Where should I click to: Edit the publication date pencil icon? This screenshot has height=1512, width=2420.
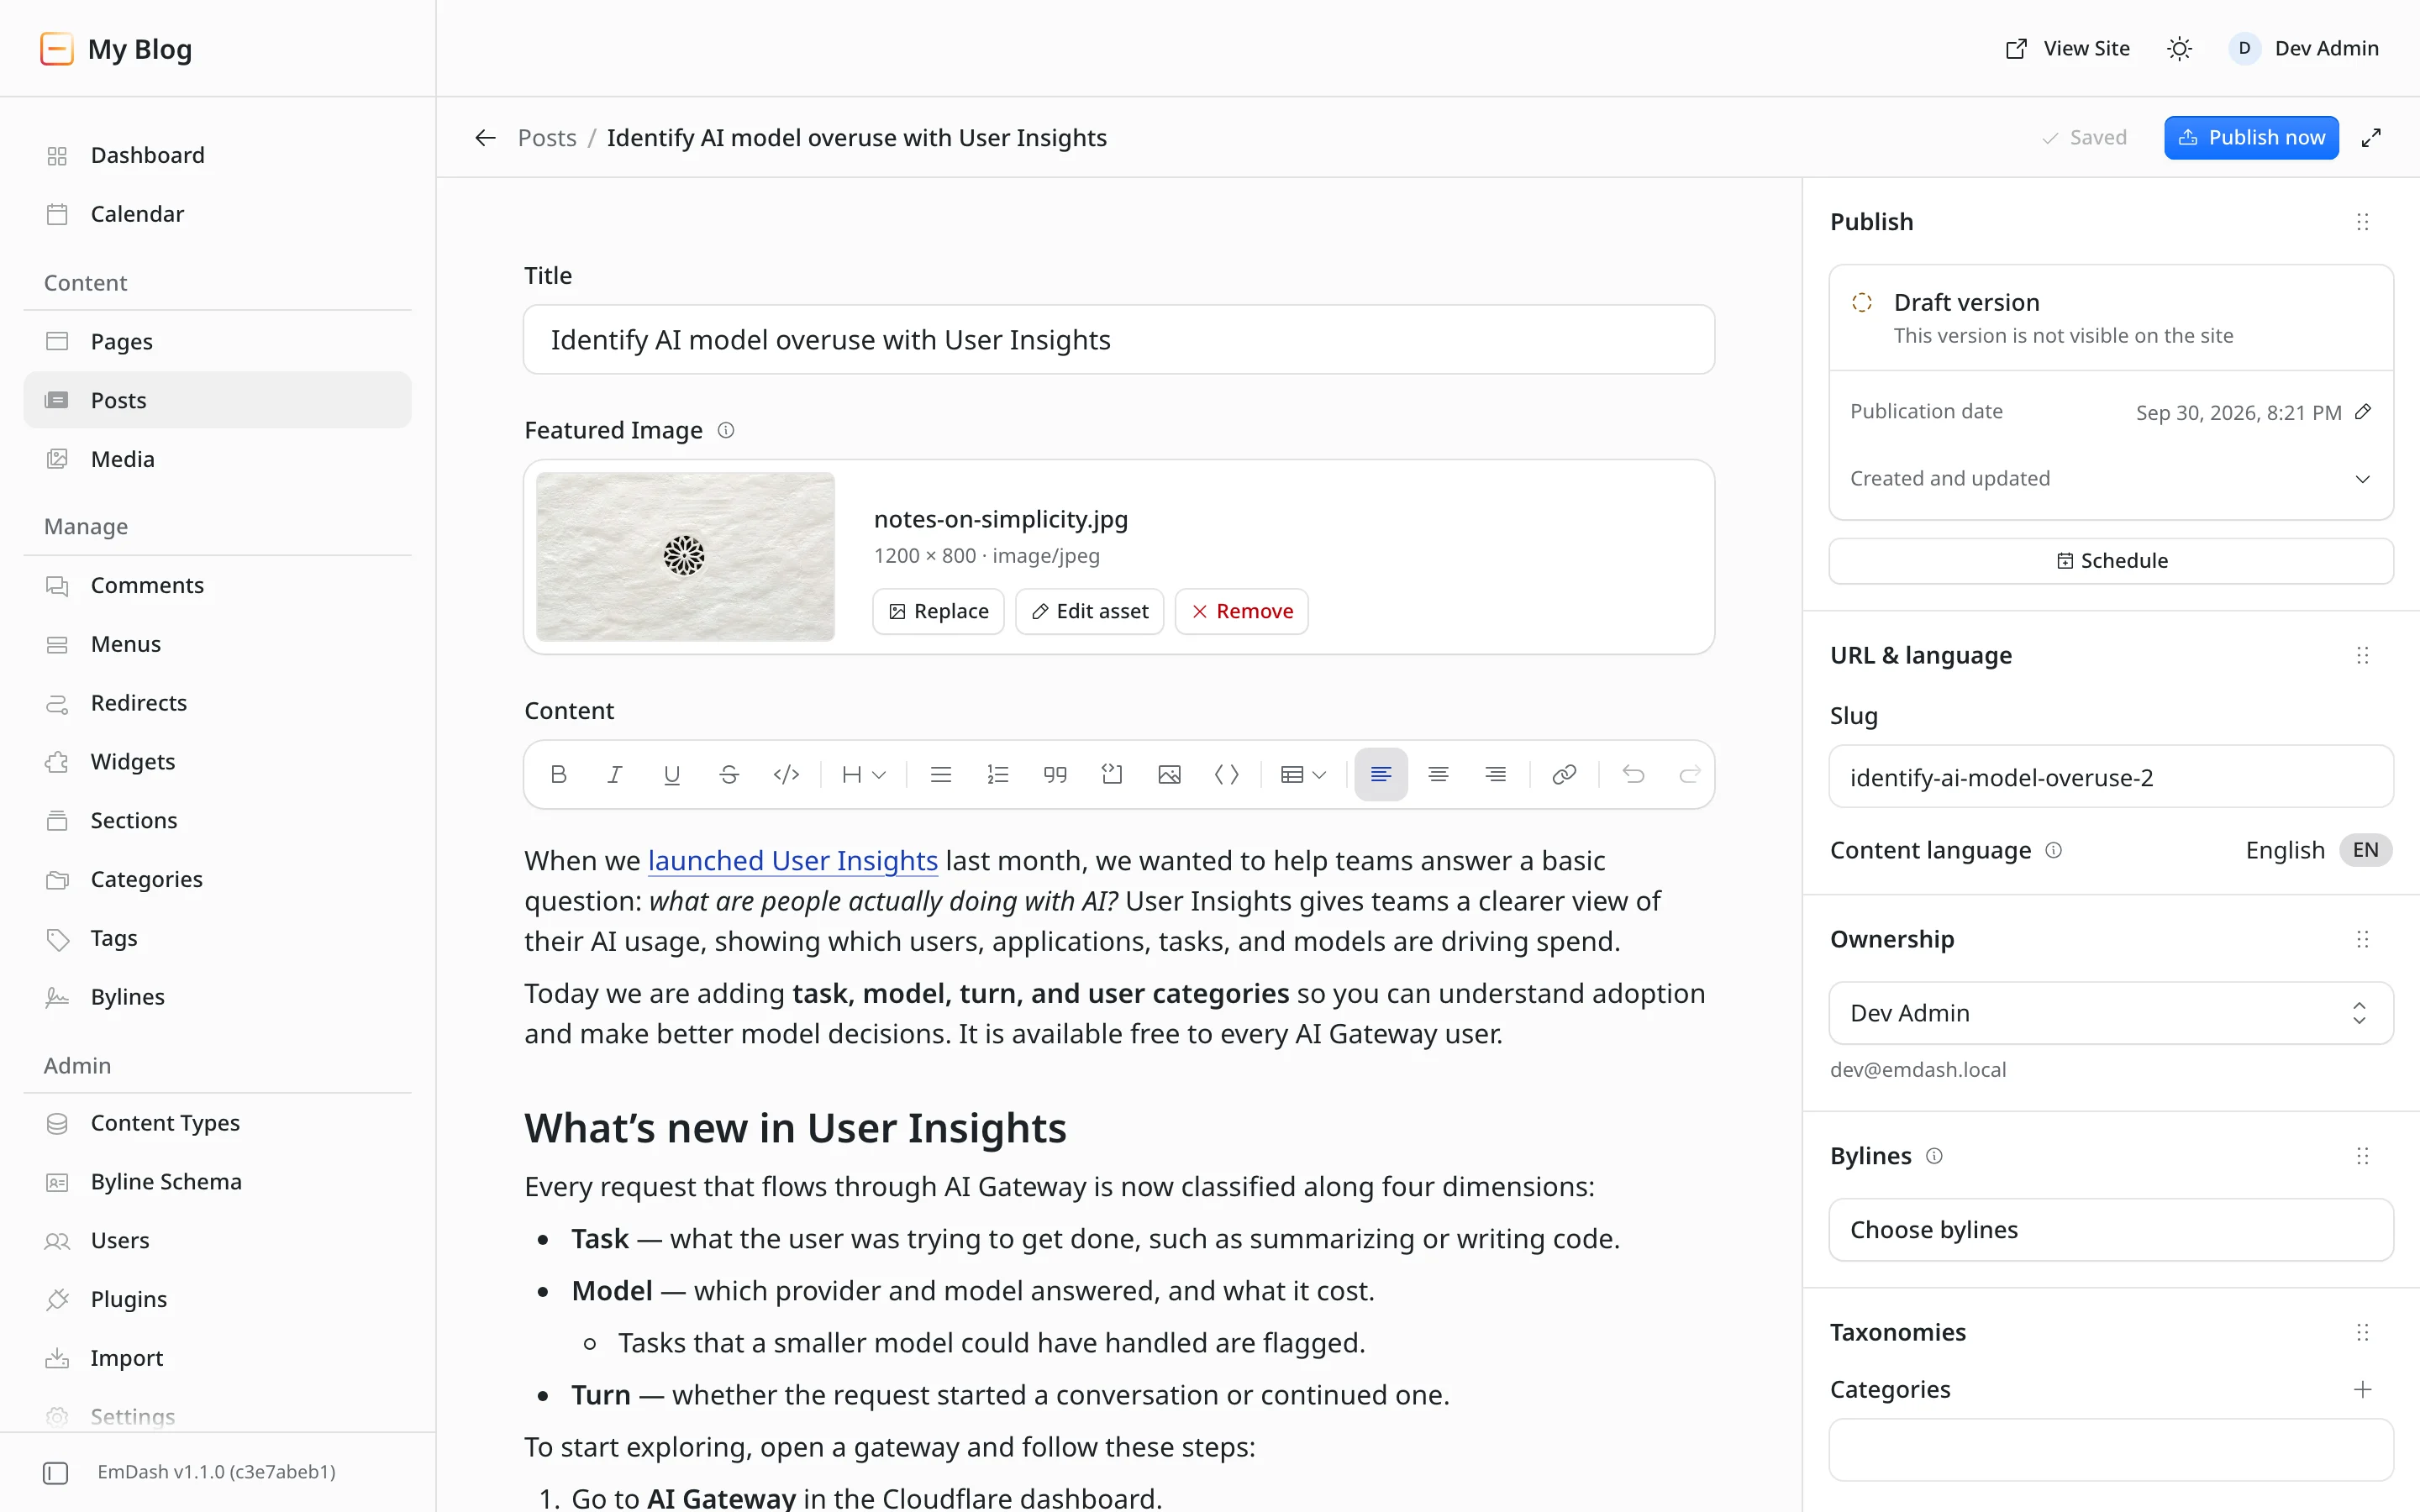coord(2362,412)
